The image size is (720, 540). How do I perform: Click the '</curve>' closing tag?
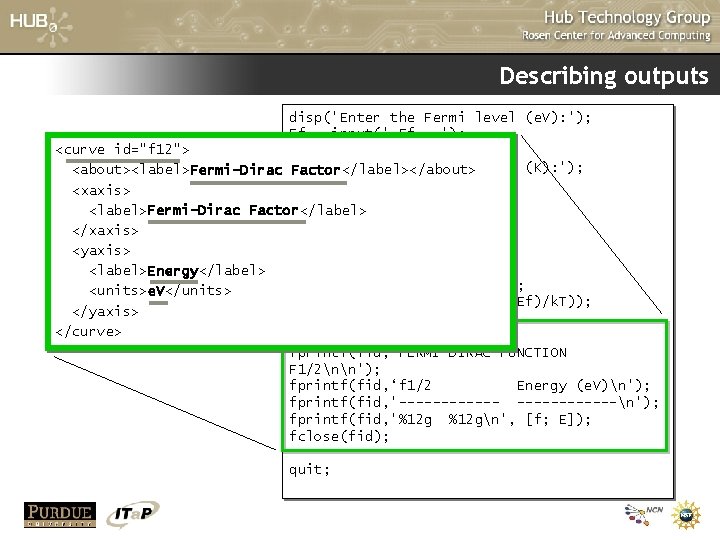[88, 332]
